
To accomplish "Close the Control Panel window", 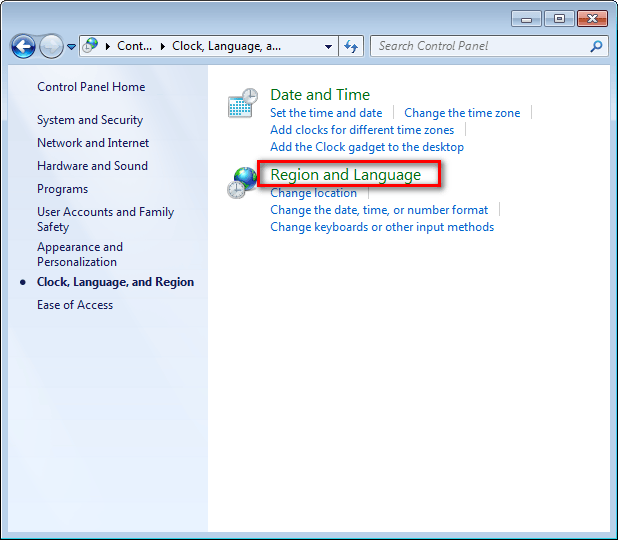I will 592,19.
